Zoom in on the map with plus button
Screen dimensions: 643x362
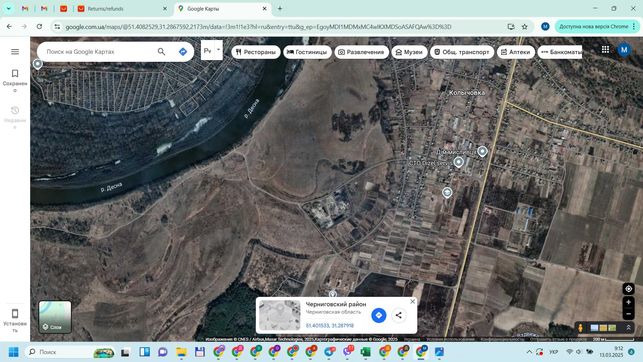coord(628,303)
